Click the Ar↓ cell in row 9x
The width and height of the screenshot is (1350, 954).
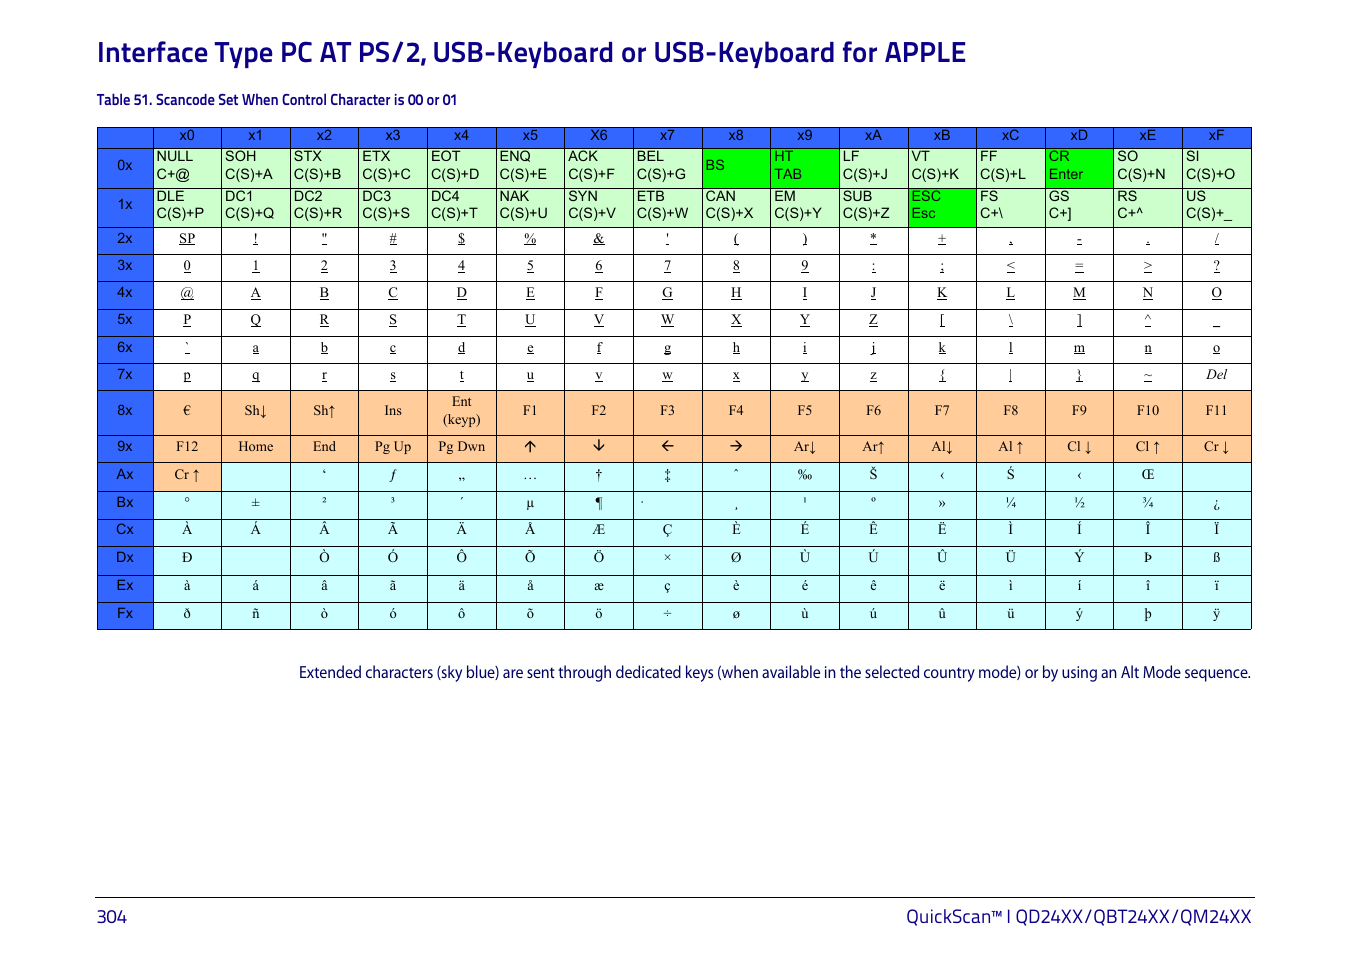click(805, 448)
